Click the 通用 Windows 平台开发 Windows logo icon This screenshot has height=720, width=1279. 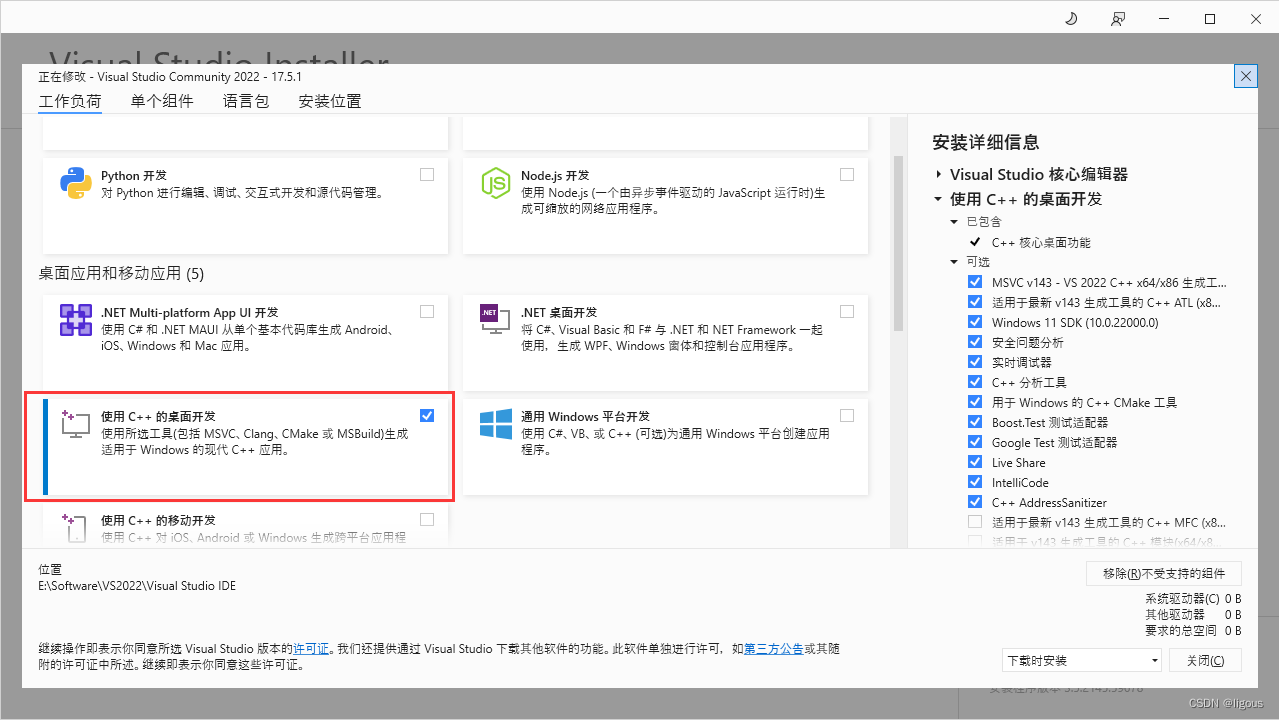point(496,424)
